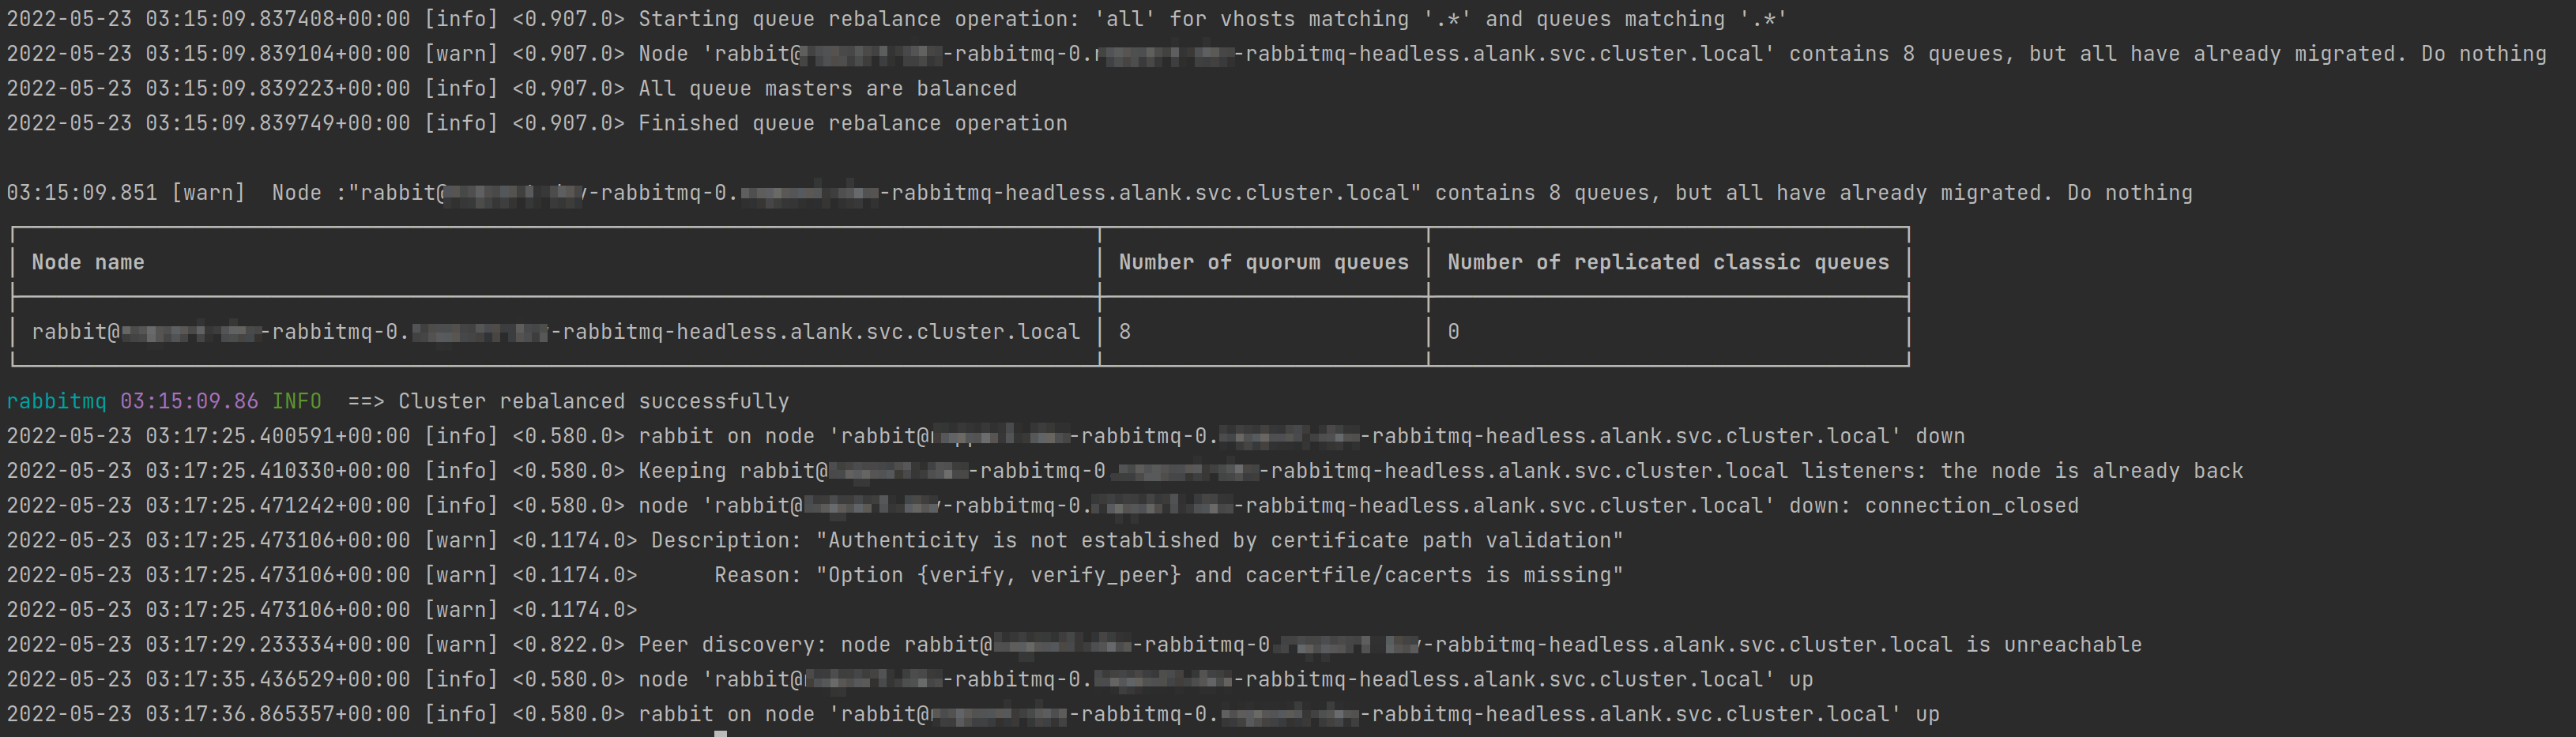Click 'the node is already back' text

[2092, 471]
